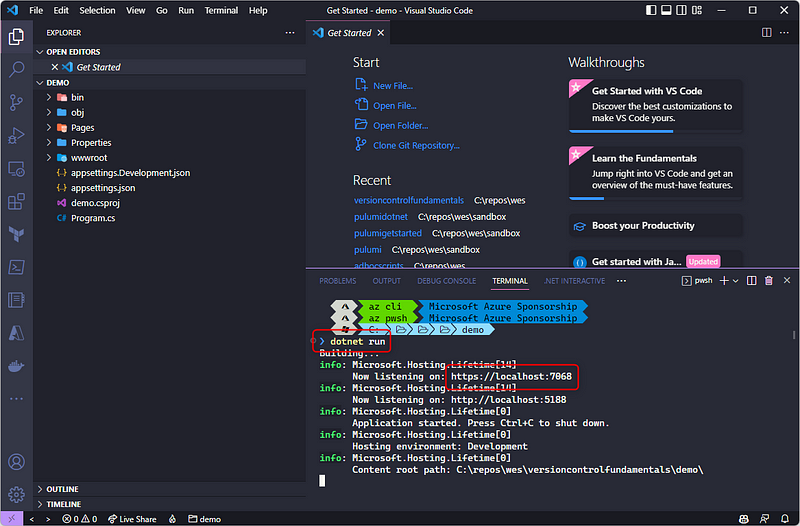Open Program.cs file in explorer
The height and width of the screenshot is (526, 800).
click(x=93, y=217)
